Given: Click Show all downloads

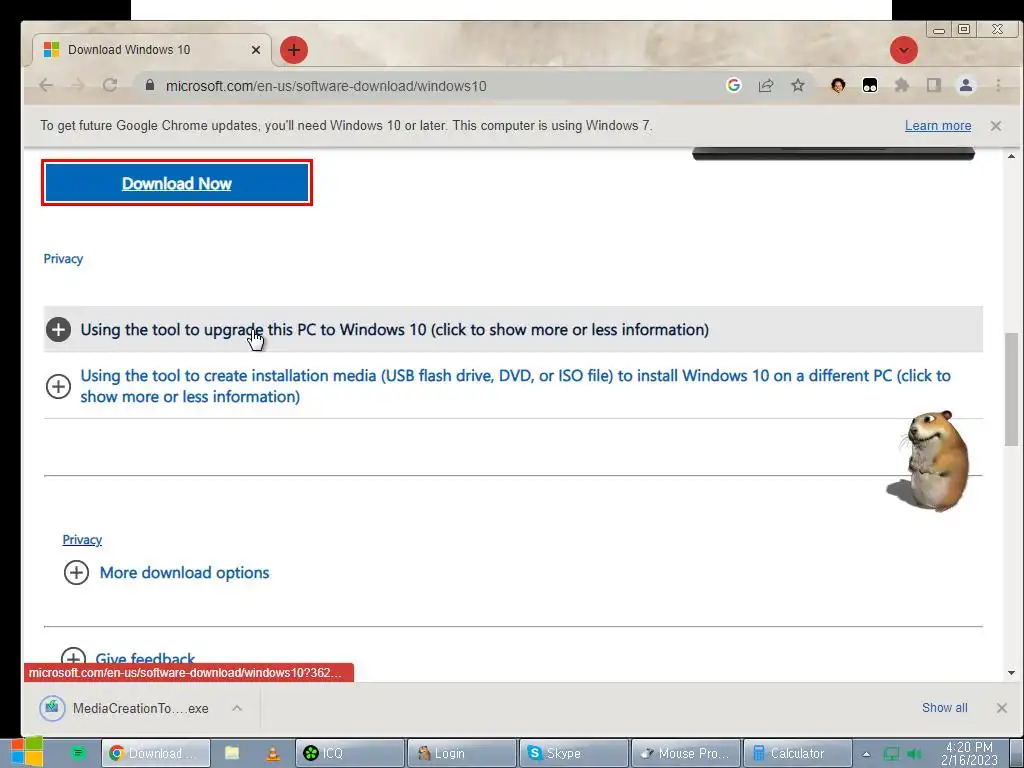Looking at the screenshot, I should 944,708.
